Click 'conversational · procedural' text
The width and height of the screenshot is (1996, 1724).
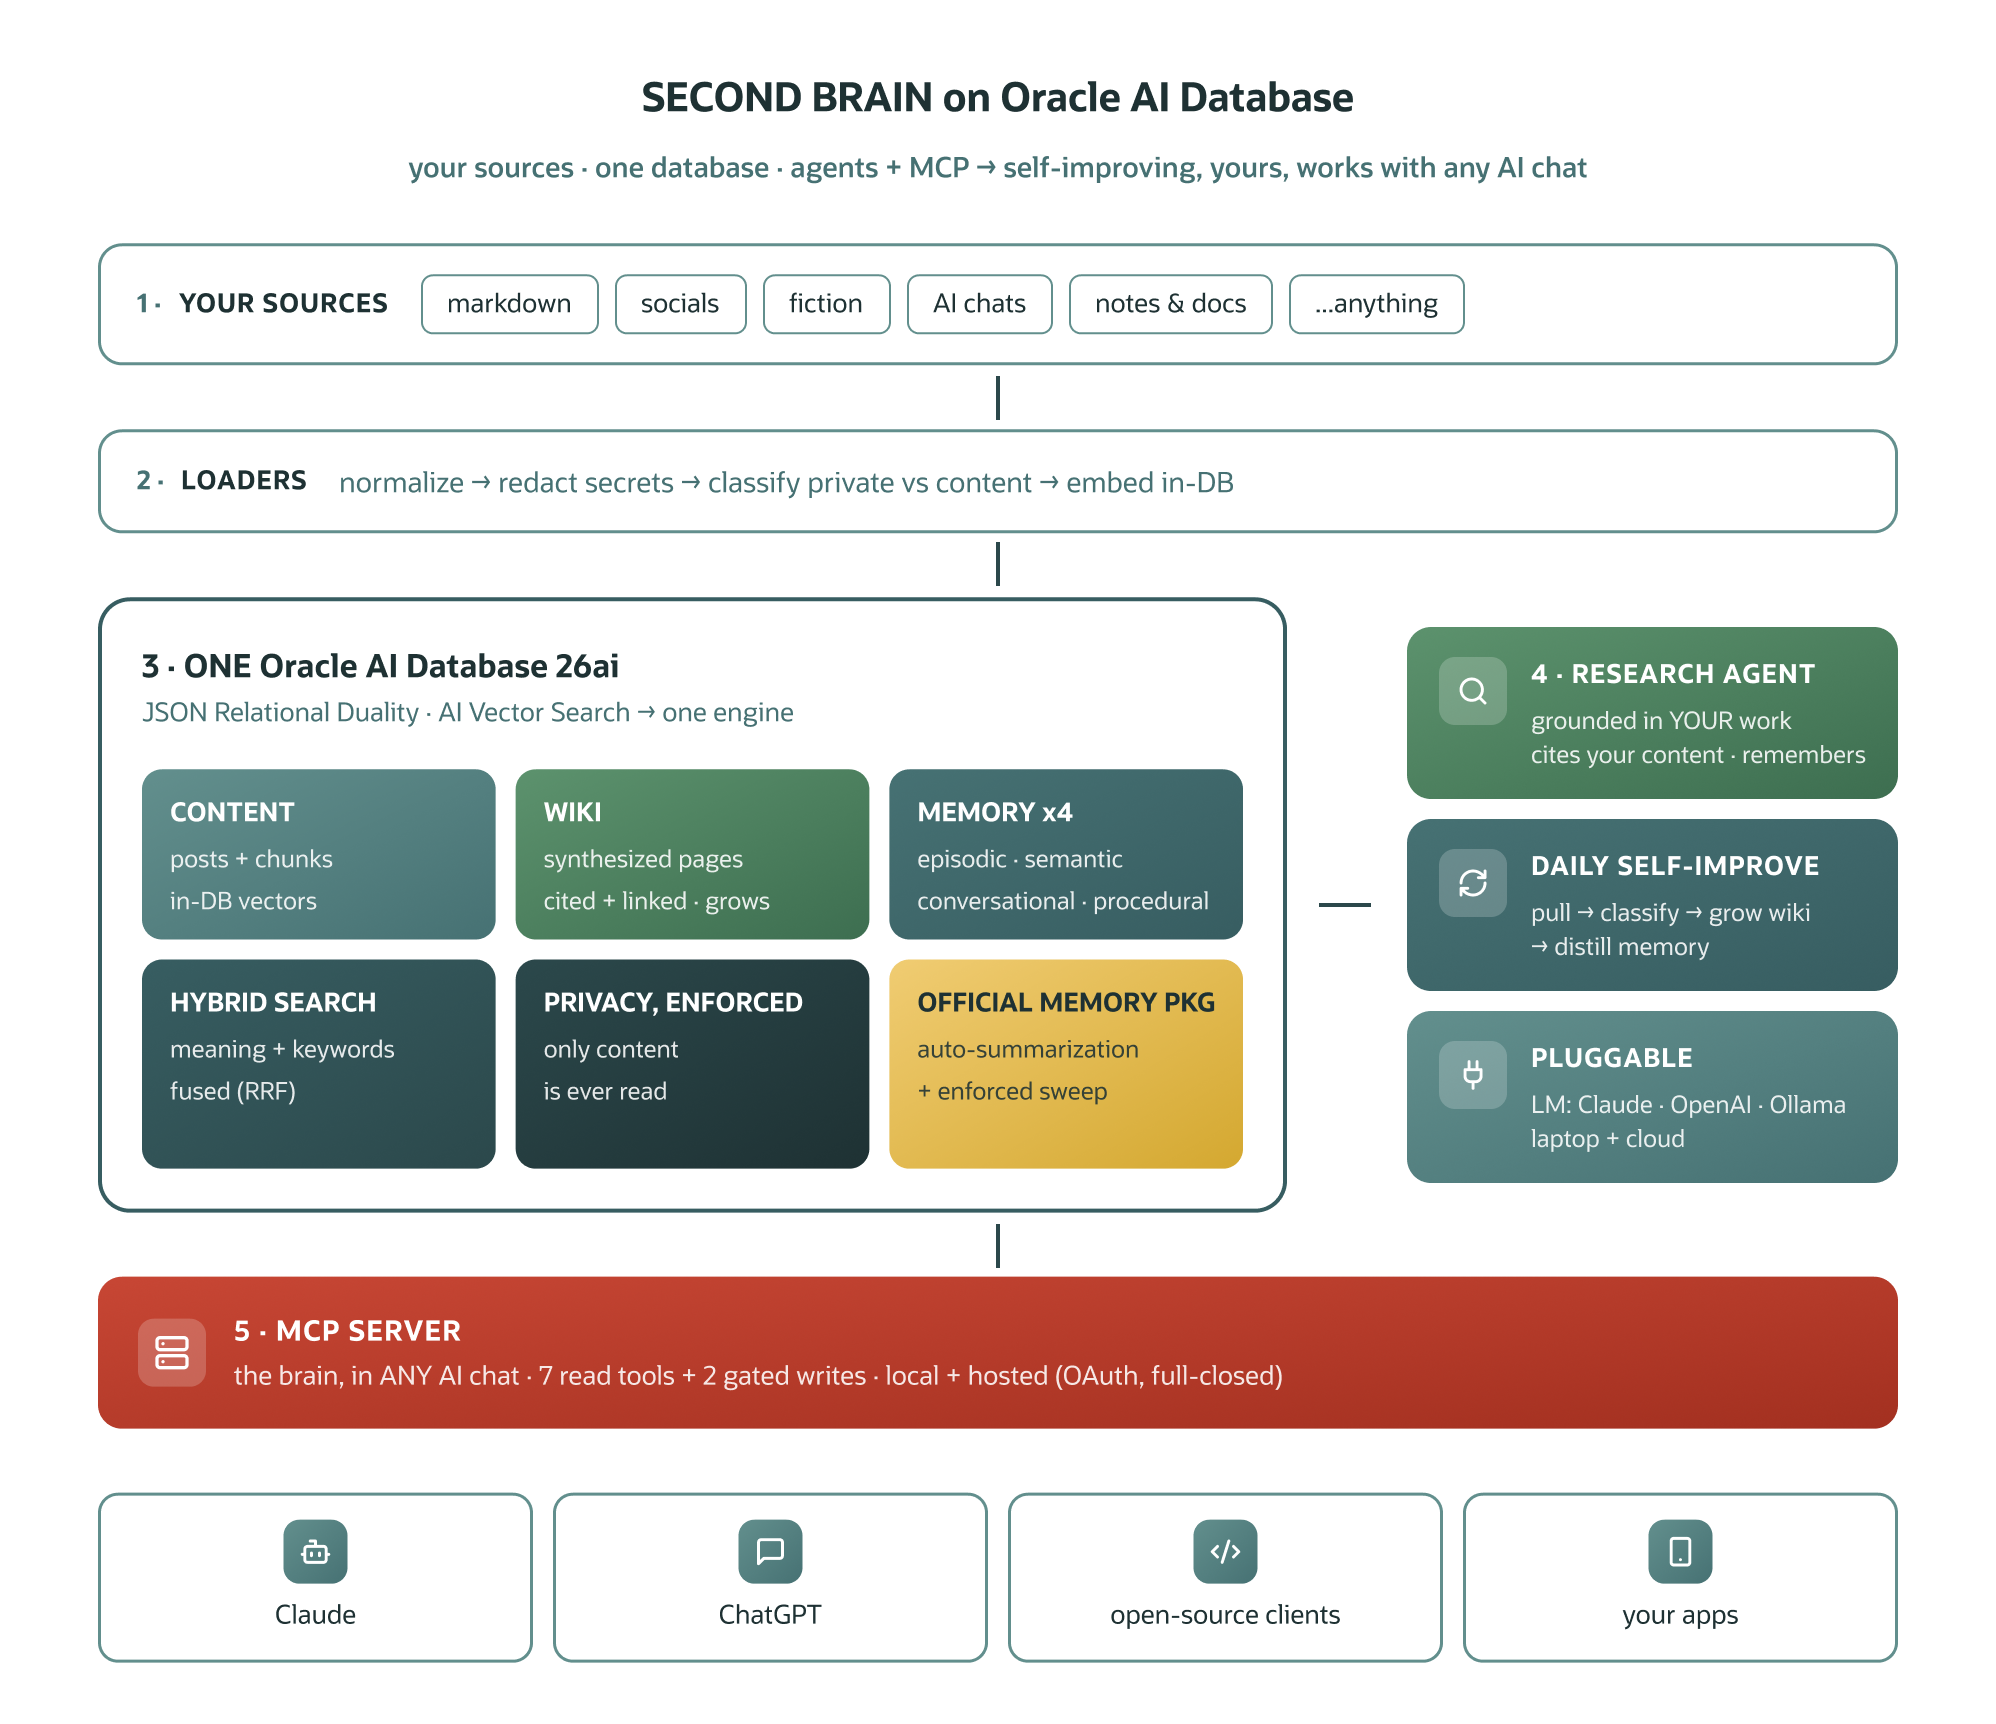click(1063, 901)
